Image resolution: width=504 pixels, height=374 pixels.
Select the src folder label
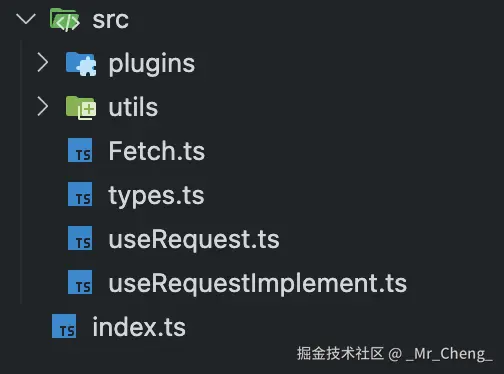tap(110, 20)
